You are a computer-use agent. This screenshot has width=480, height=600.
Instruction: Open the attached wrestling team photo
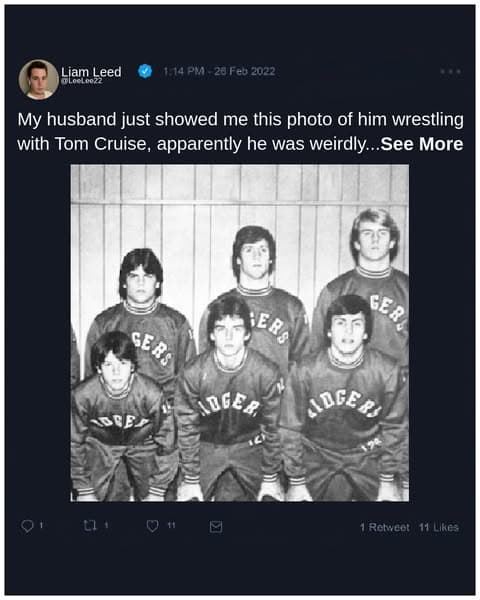(240, 333)
